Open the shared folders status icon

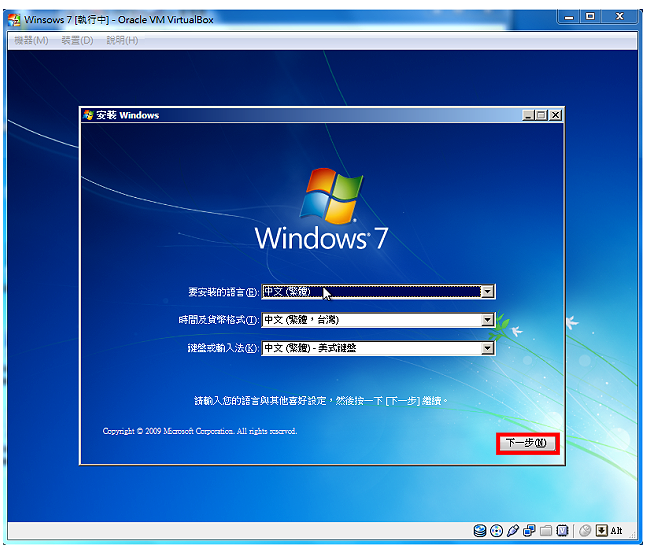[x=546, y=531]
